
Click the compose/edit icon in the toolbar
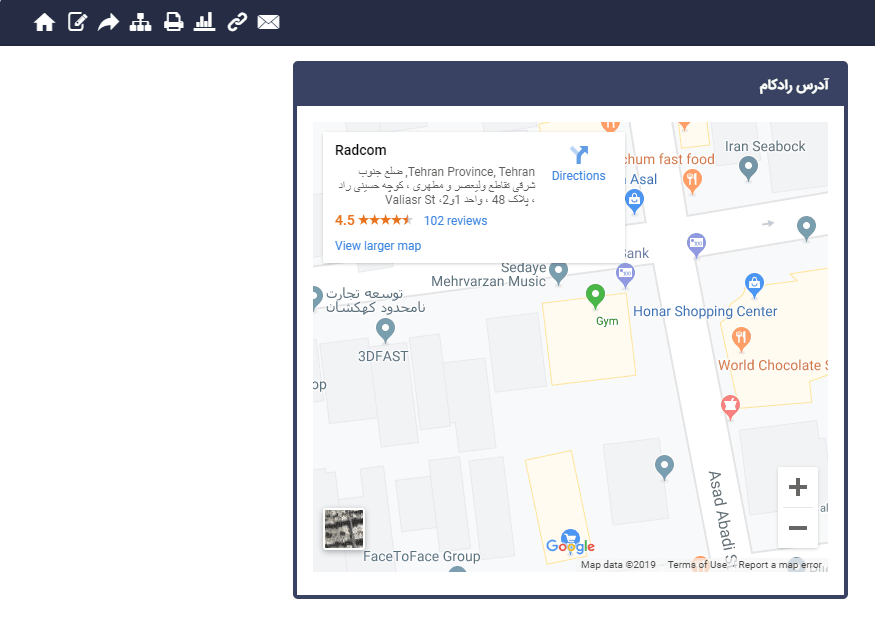pyautogui.click(x=76, y=21)
